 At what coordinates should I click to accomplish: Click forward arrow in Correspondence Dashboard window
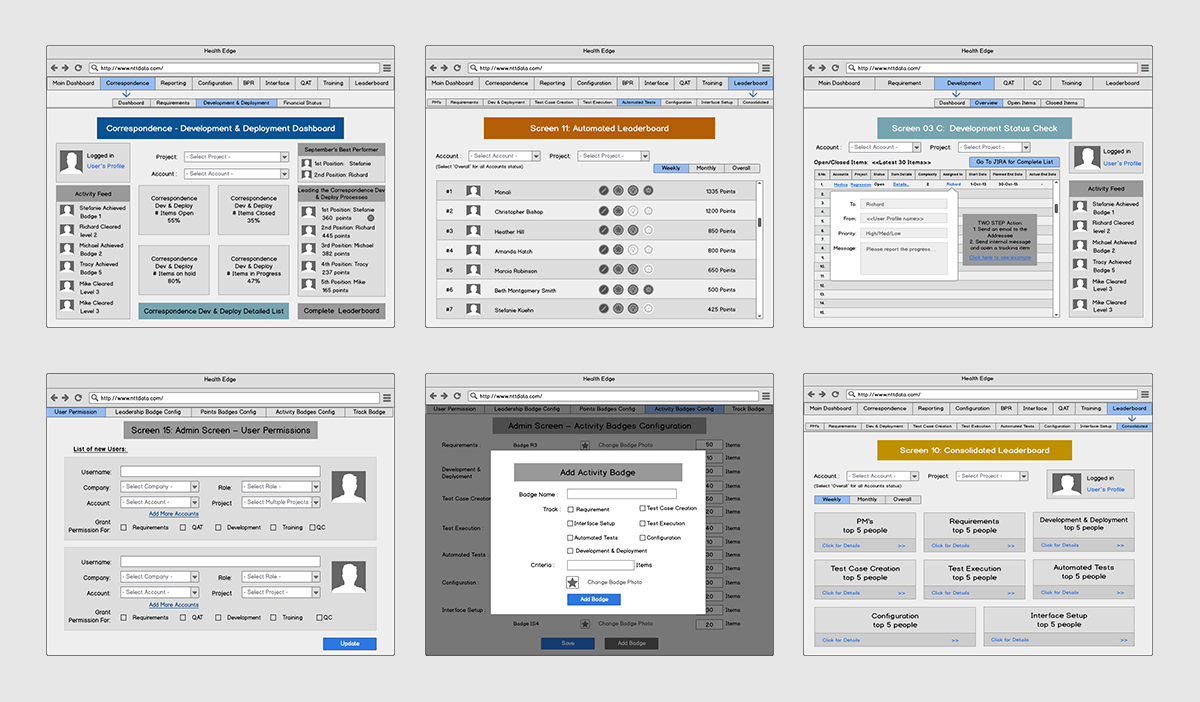[66, 68]
